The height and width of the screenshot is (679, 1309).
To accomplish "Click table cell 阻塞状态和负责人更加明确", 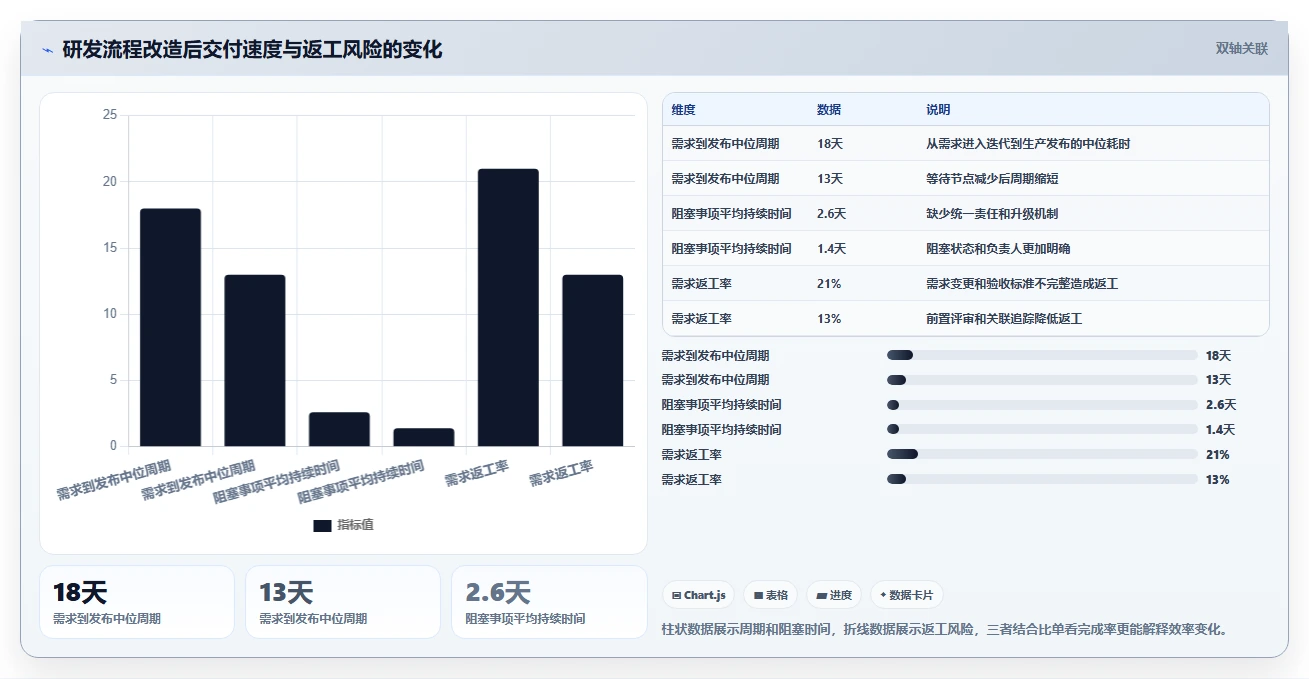I will point(998,249).
